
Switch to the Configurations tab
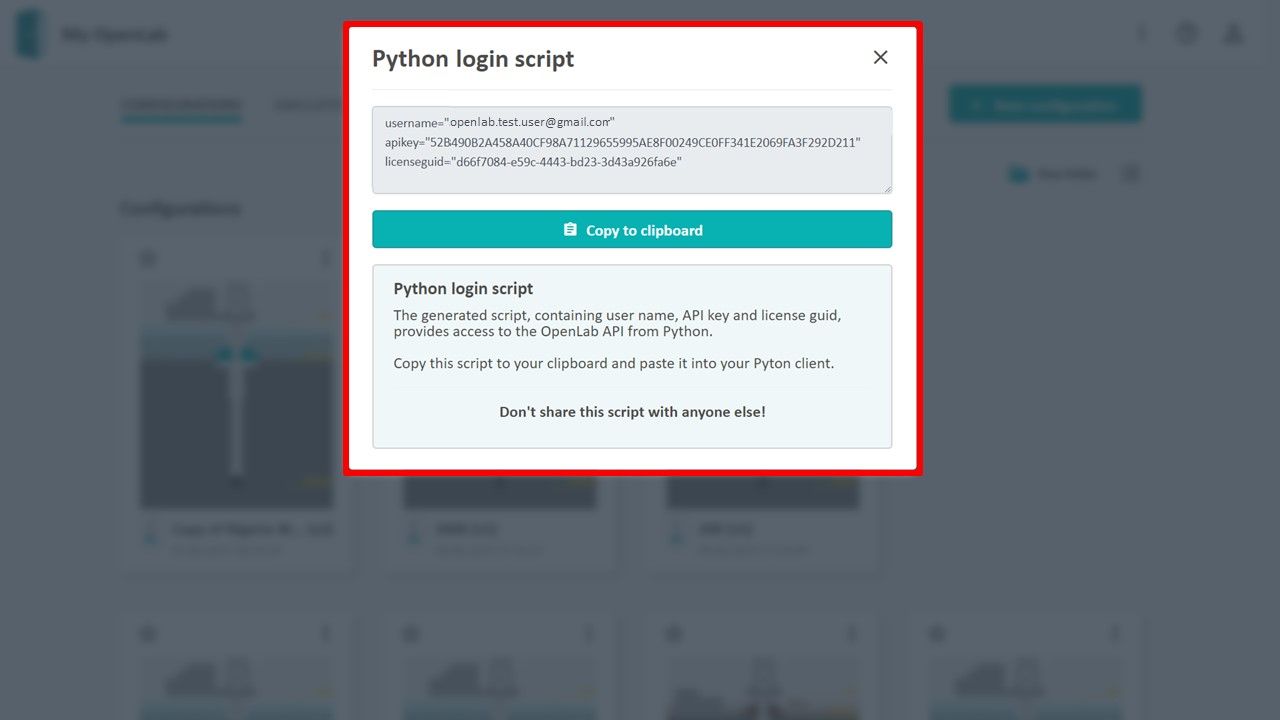click(181, 105)
